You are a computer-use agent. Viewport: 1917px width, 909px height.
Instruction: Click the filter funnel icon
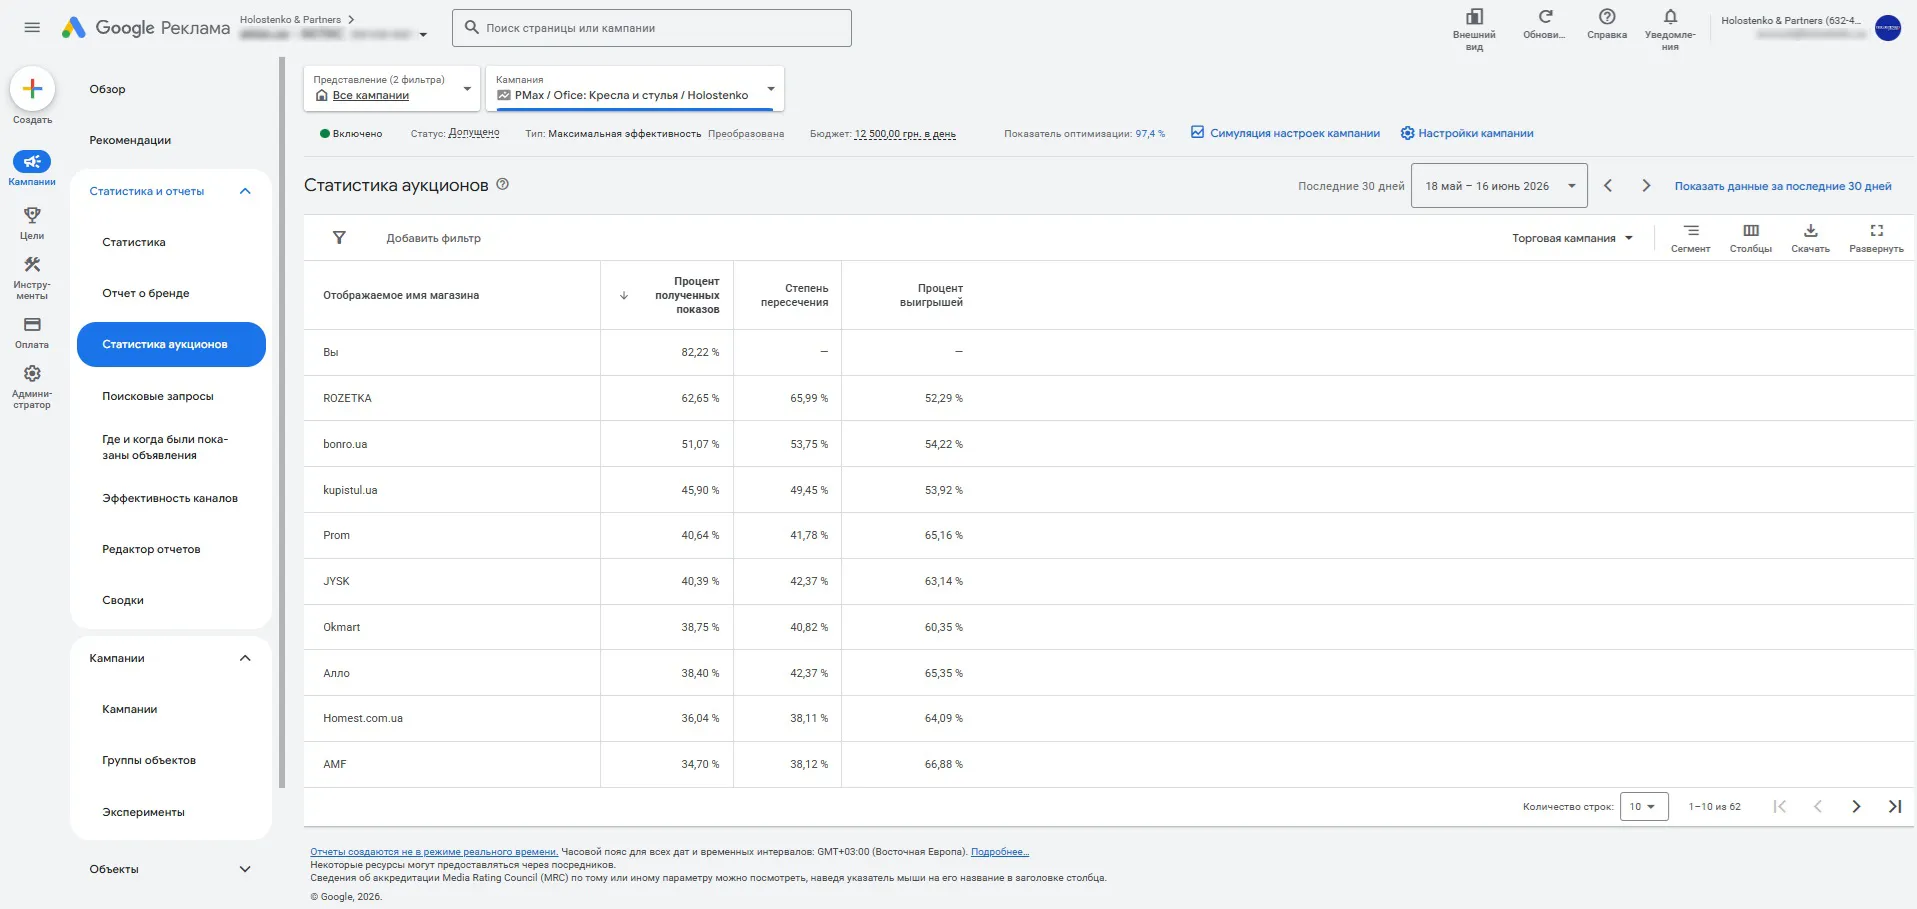[339, 237]
